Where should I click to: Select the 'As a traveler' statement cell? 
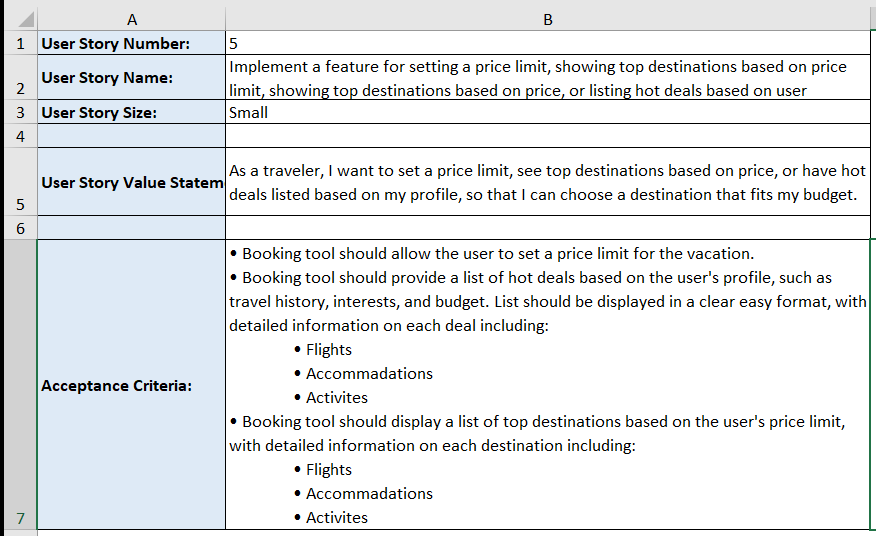click(x=548, y=182)
